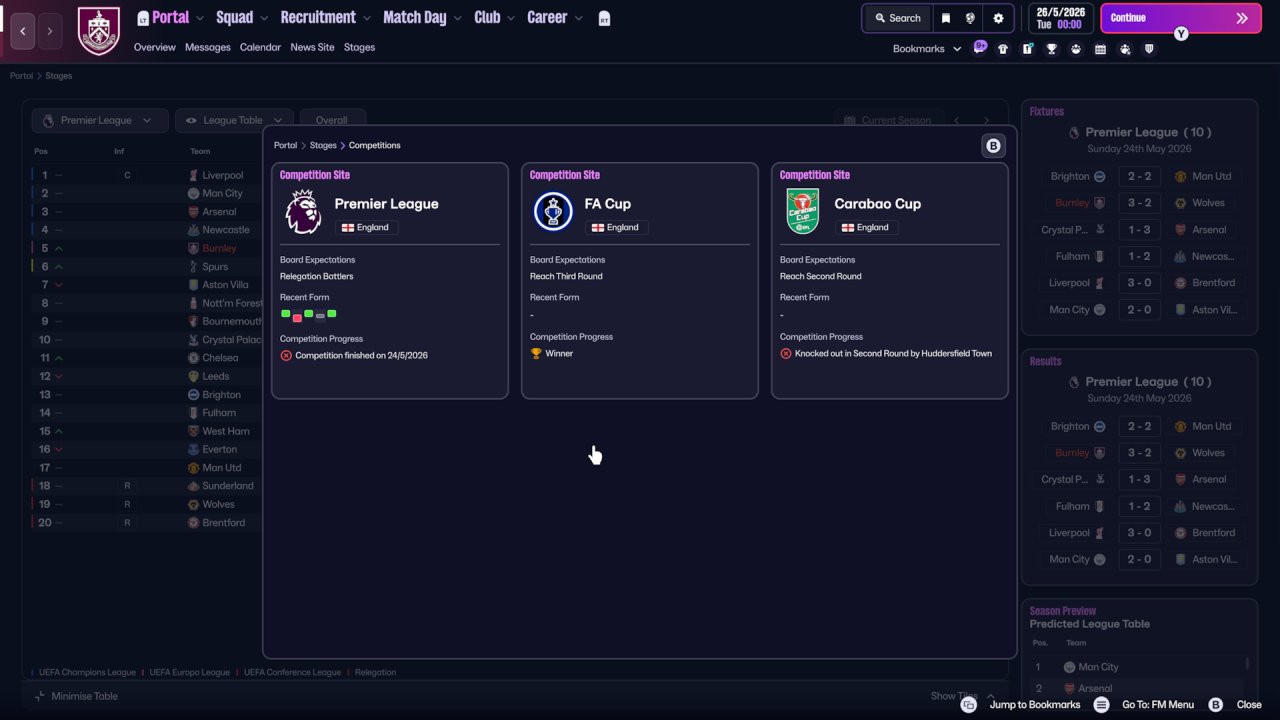Click Minimise Table
The height and width of the screenshot is (720, 1280).
[76, 696]
